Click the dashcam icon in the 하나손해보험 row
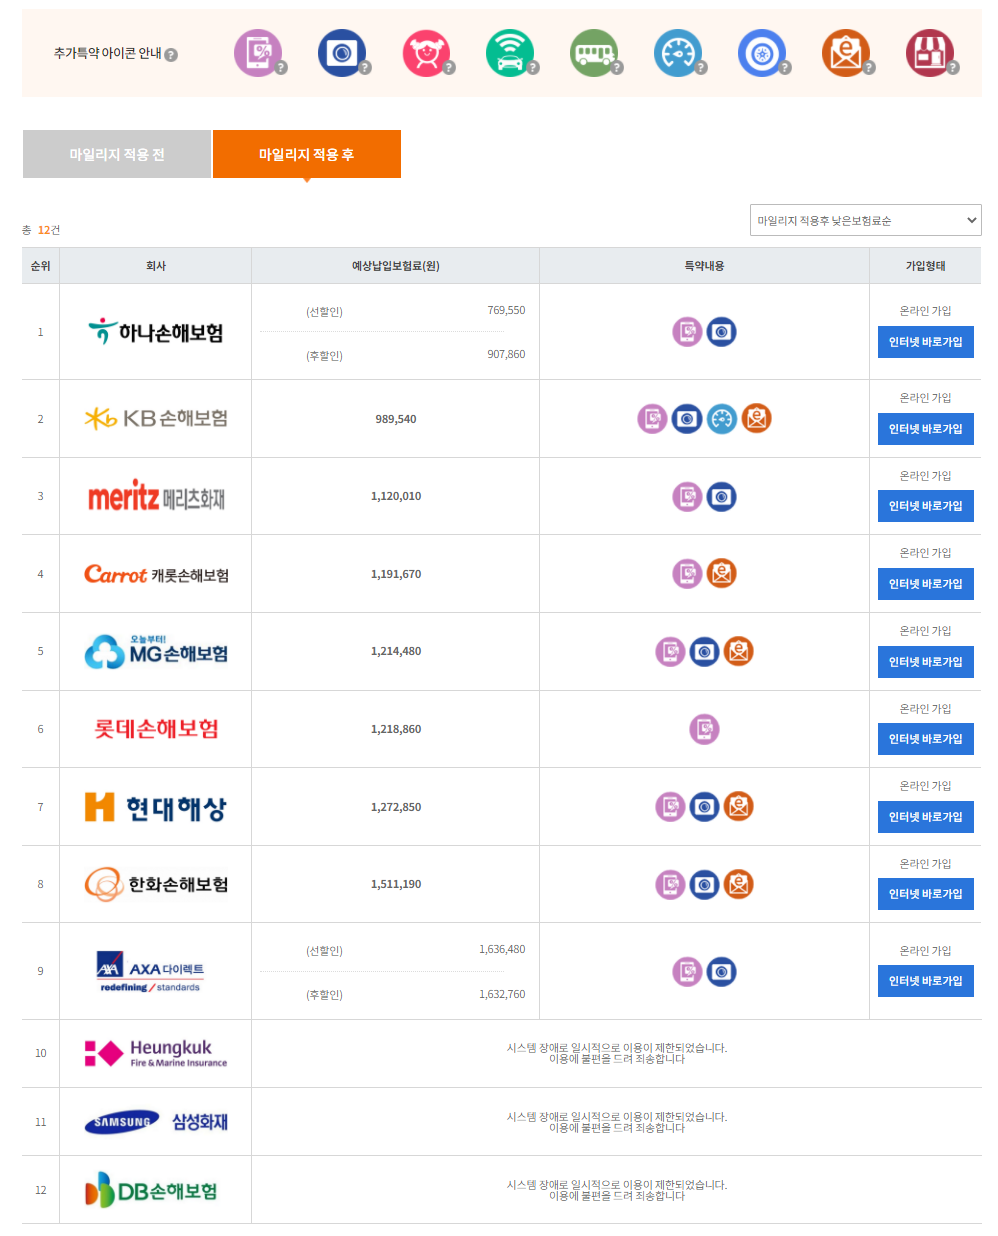This screenshot has height=1236, width=998. 722,332
